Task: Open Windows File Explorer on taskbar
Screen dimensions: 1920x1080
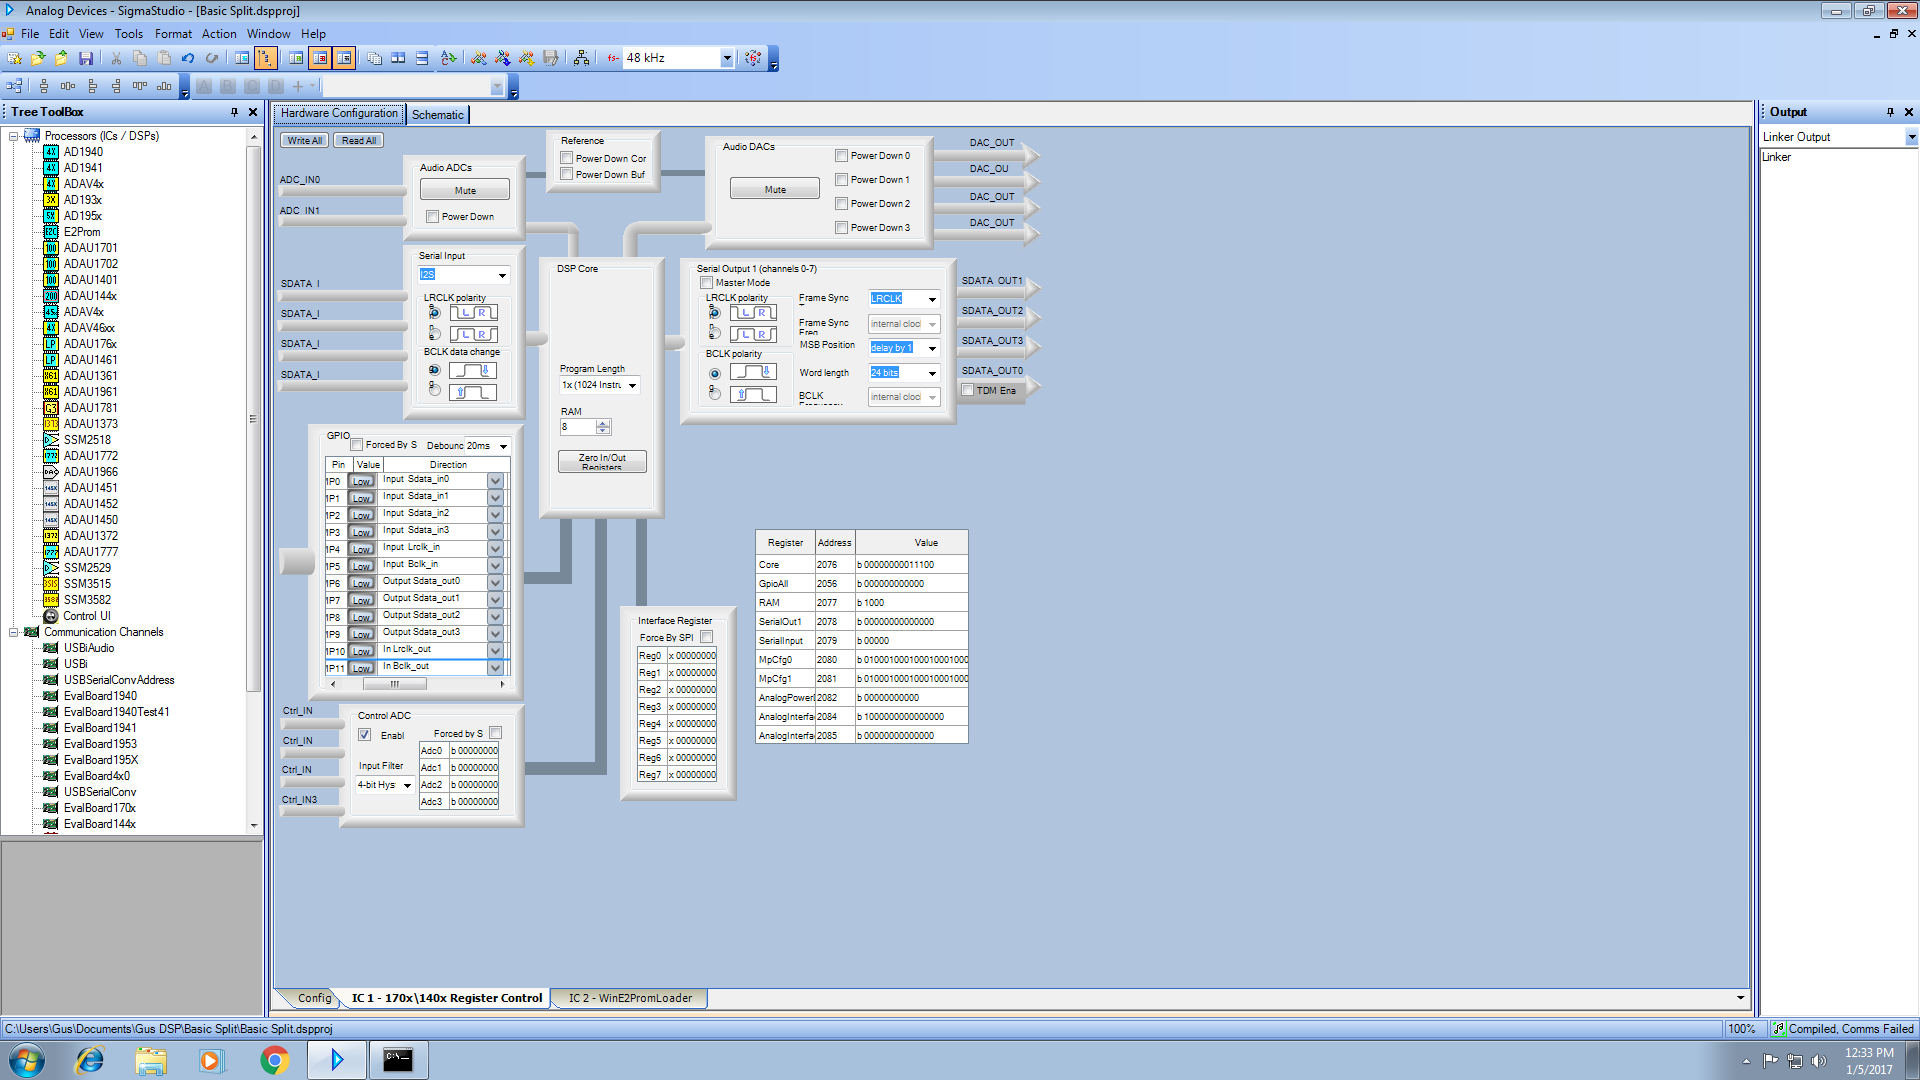Action: pyautogui.click(x=151, y=1060)
